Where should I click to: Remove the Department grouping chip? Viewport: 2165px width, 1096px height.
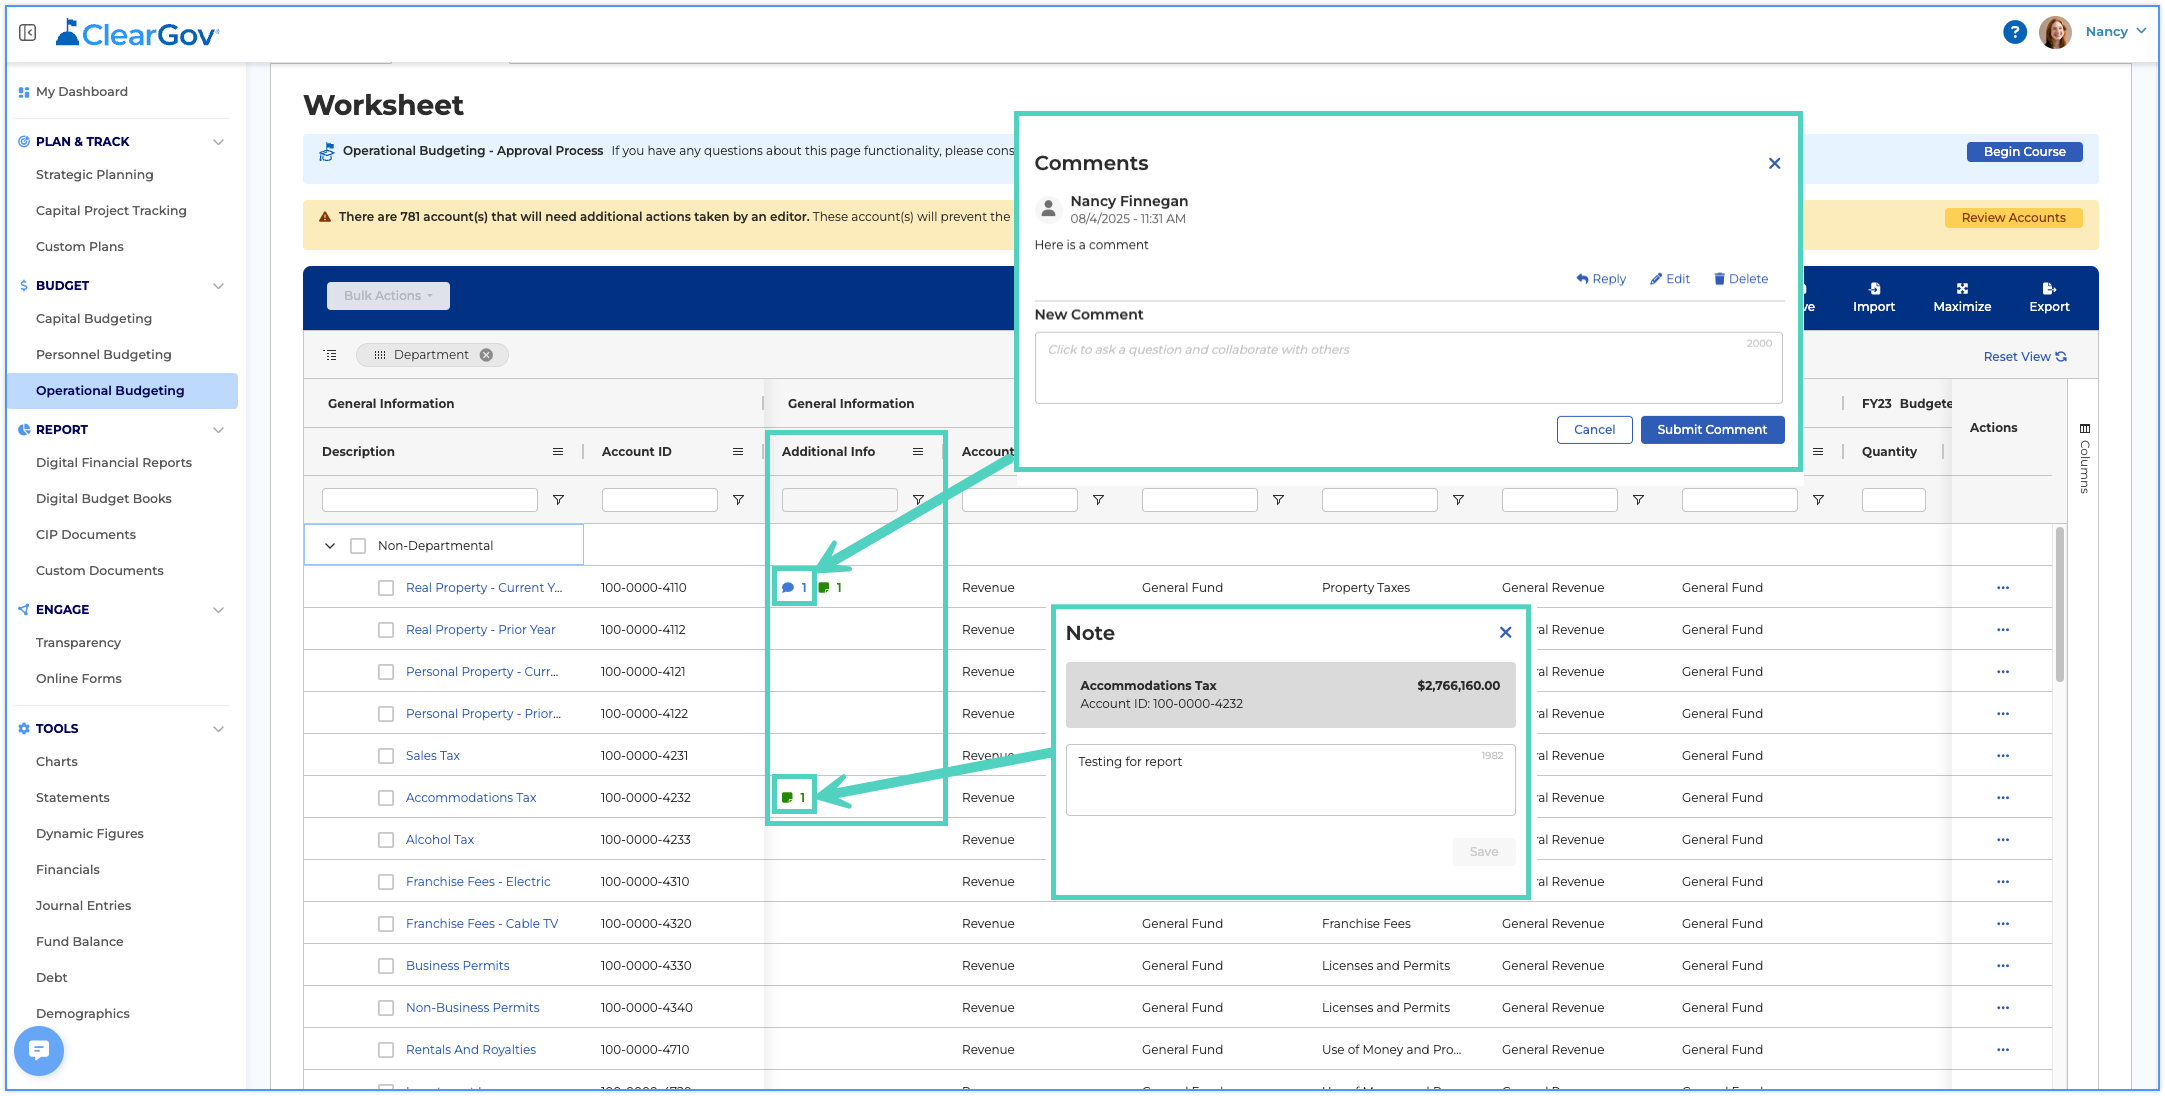click(x=486, y=355)
